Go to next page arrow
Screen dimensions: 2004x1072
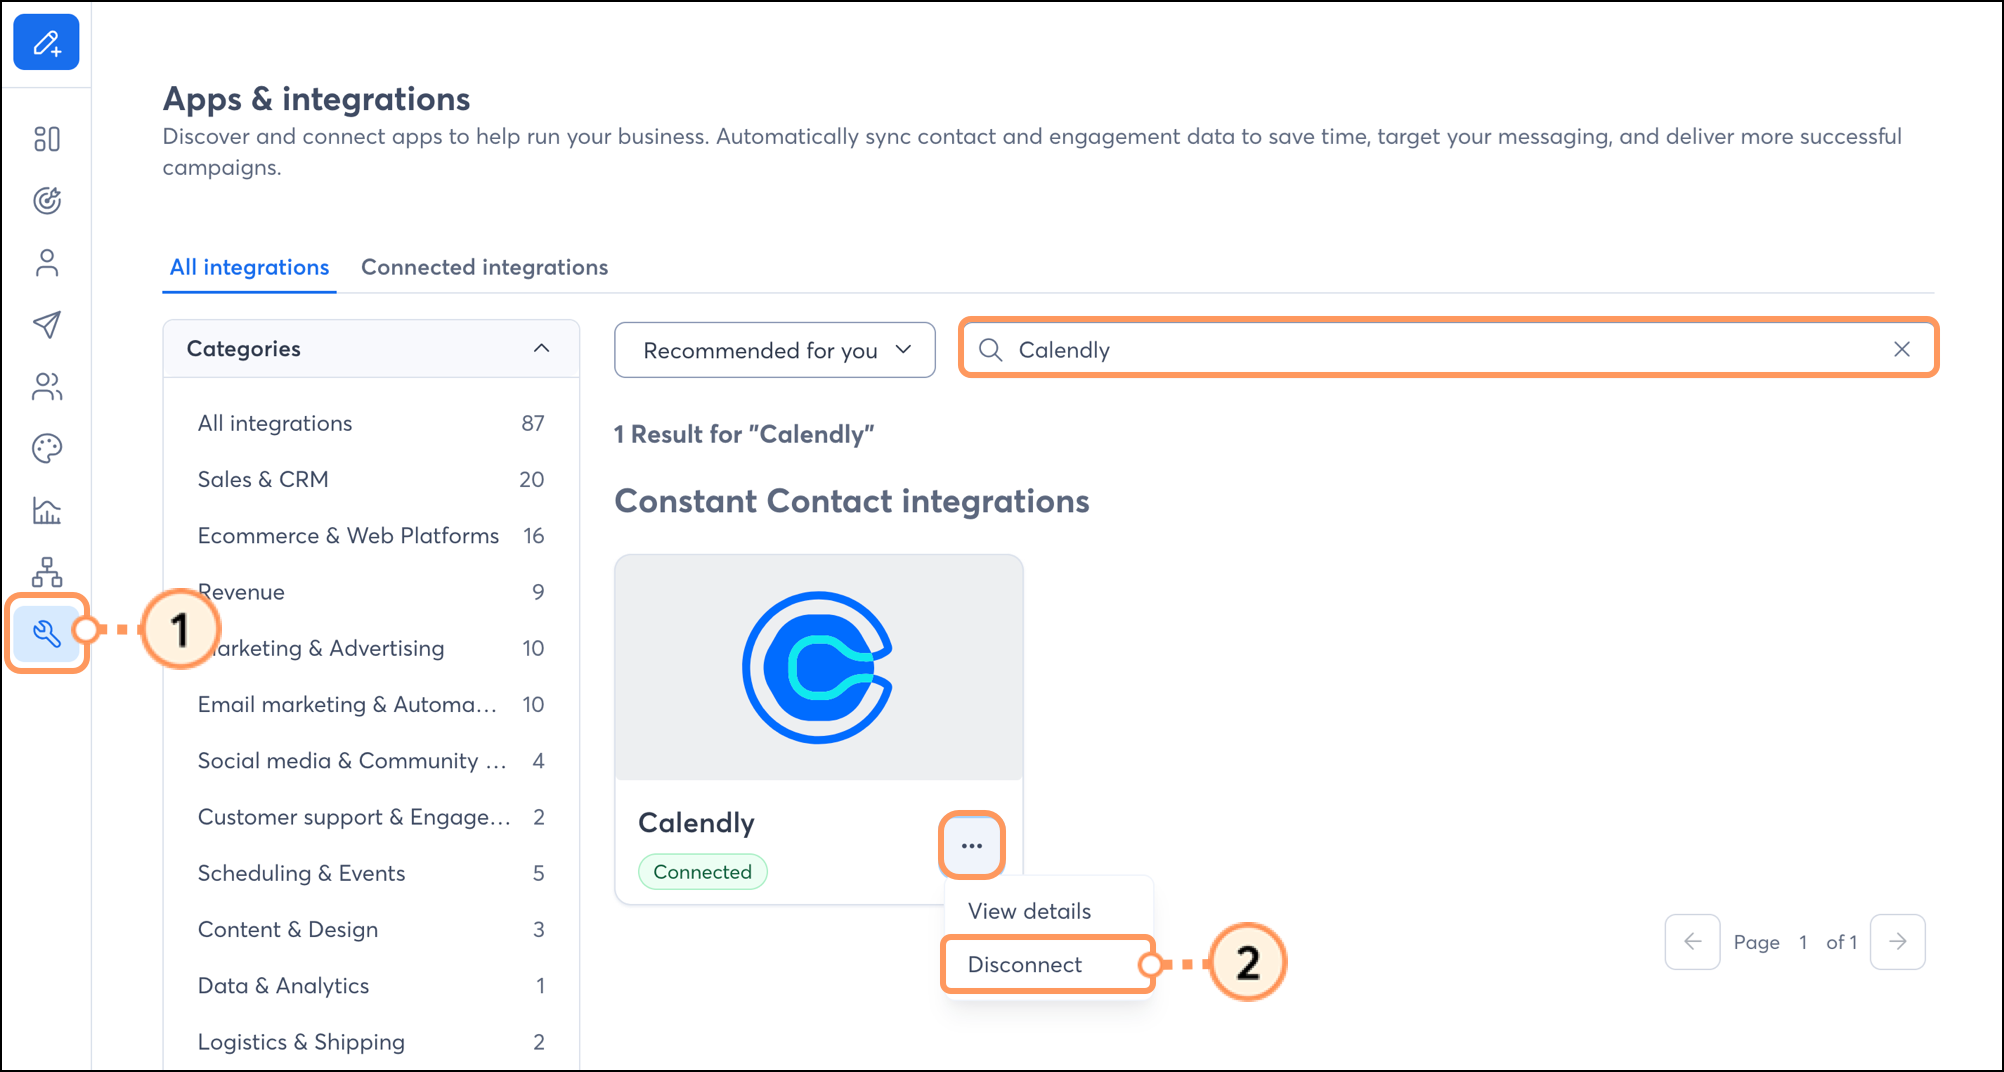(1897, 942)
